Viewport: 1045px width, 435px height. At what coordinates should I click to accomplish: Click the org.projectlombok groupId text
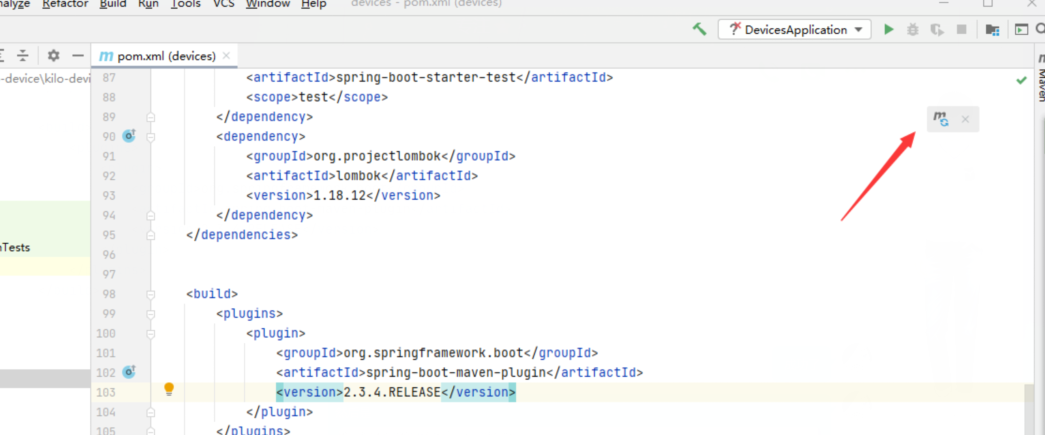(x=376, y=157)
